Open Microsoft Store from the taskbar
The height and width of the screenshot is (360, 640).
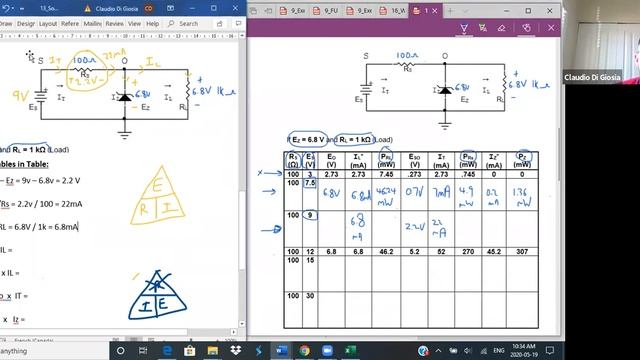pos(189,351)
